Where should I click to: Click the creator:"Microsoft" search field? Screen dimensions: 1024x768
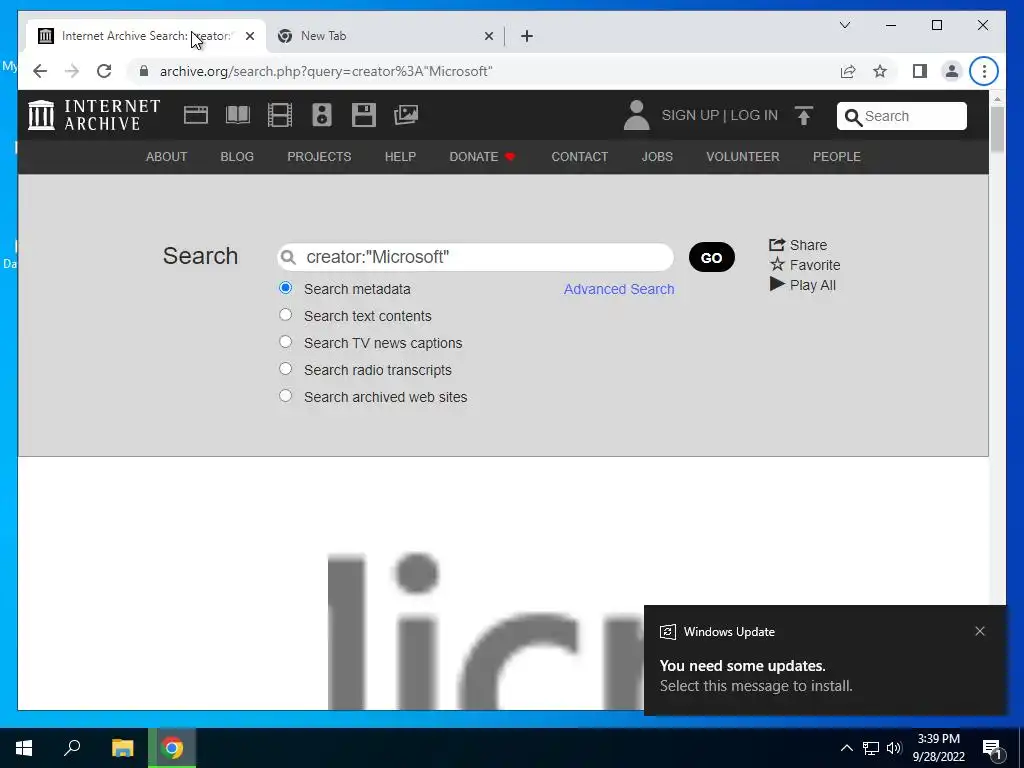(475, 257)
